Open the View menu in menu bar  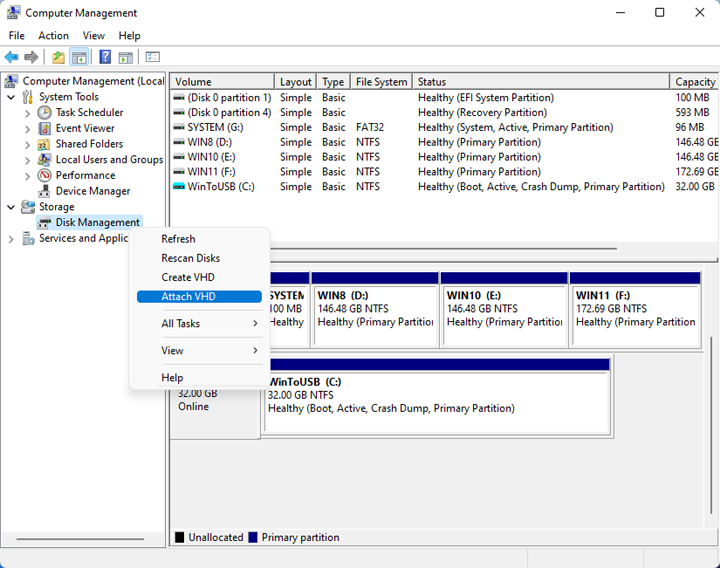tap(94, 35)
